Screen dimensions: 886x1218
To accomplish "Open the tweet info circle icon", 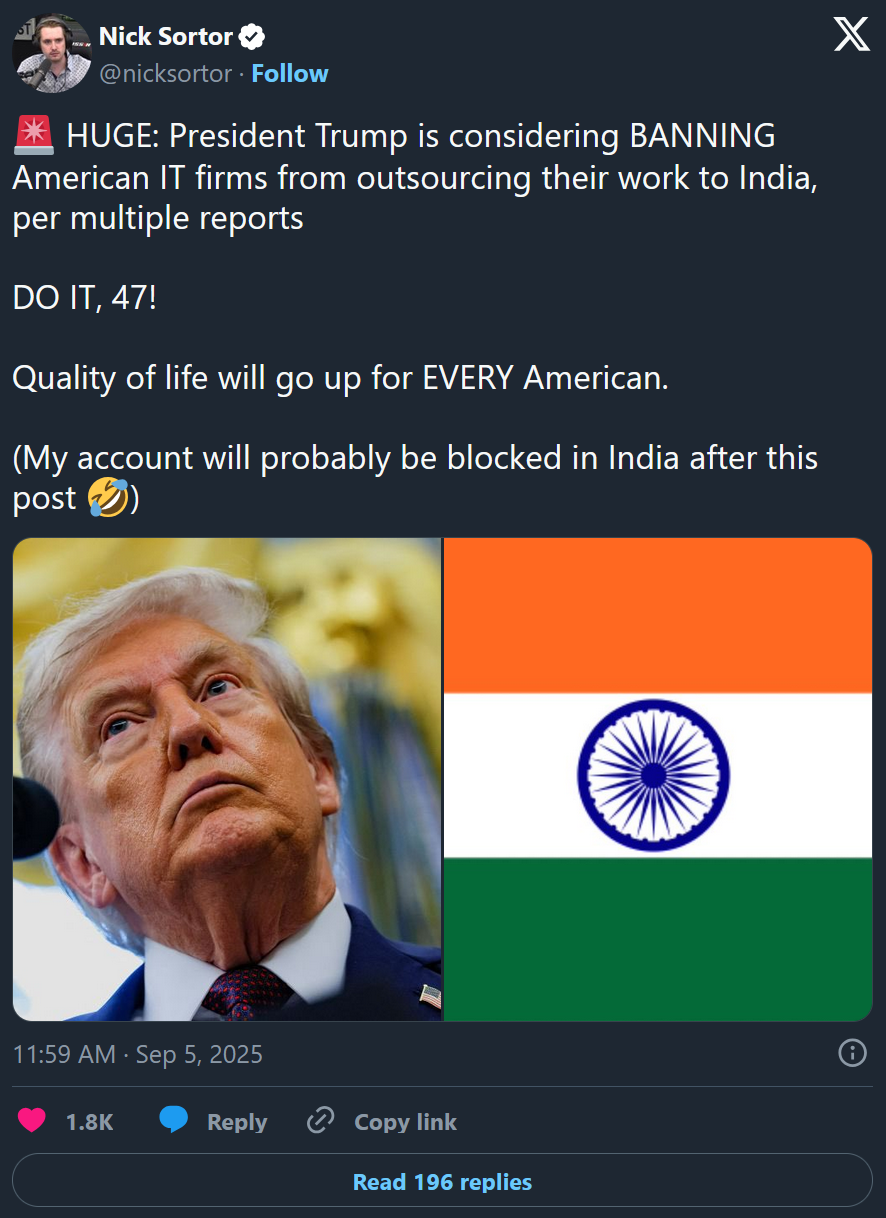I will coord(852,1053).
